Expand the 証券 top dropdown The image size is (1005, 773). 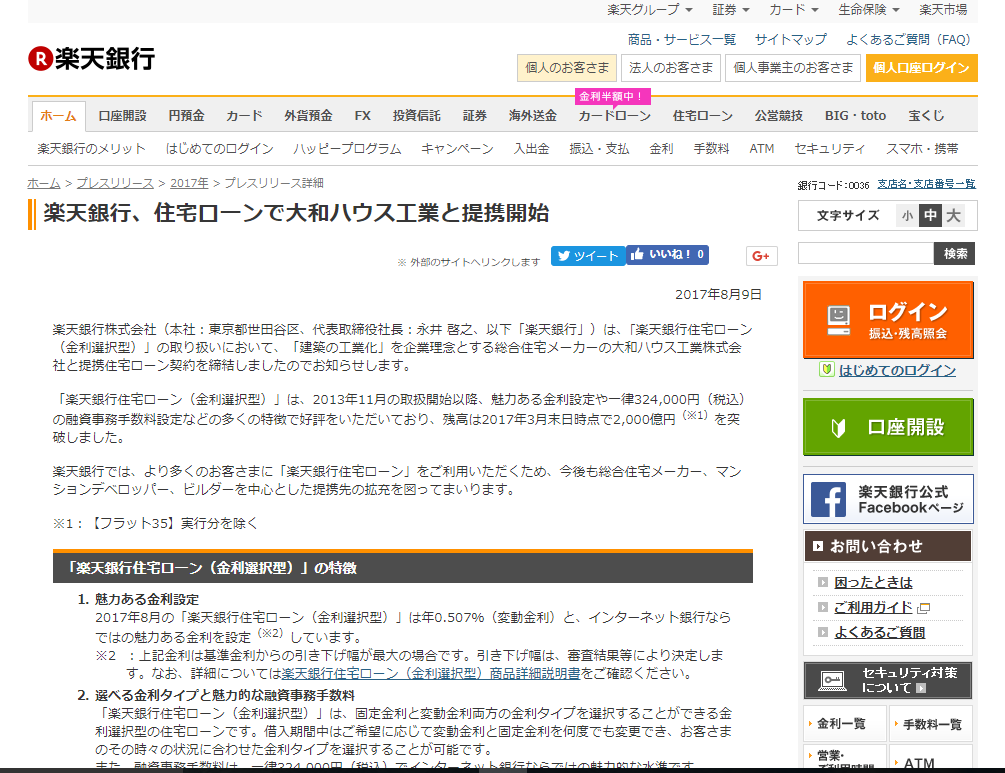[731, 10]
